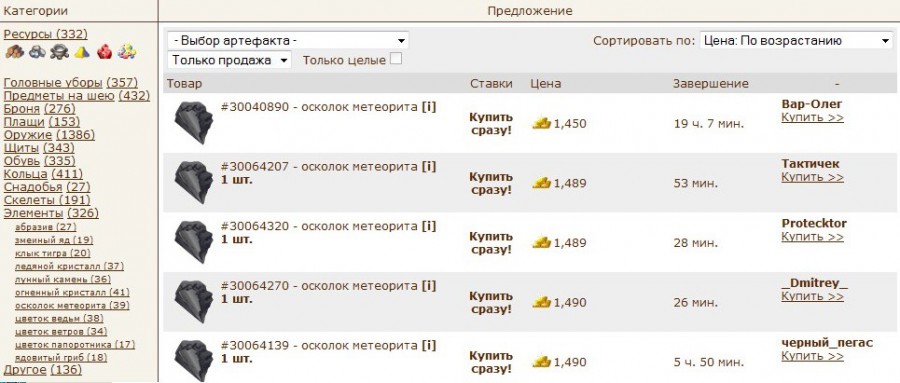Select the 'абразив (27)' subcategory
The height and width of the screenshot is (383, 900).
coord(45,227)
